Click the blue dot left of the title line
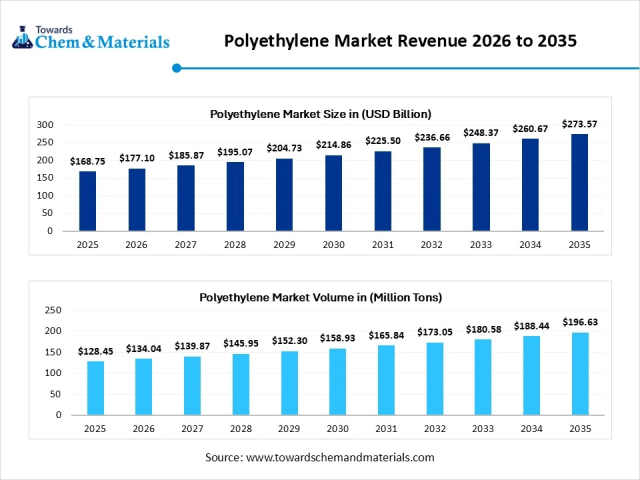Viewport: 640px width, 480px height. click(x=177, y=68)
